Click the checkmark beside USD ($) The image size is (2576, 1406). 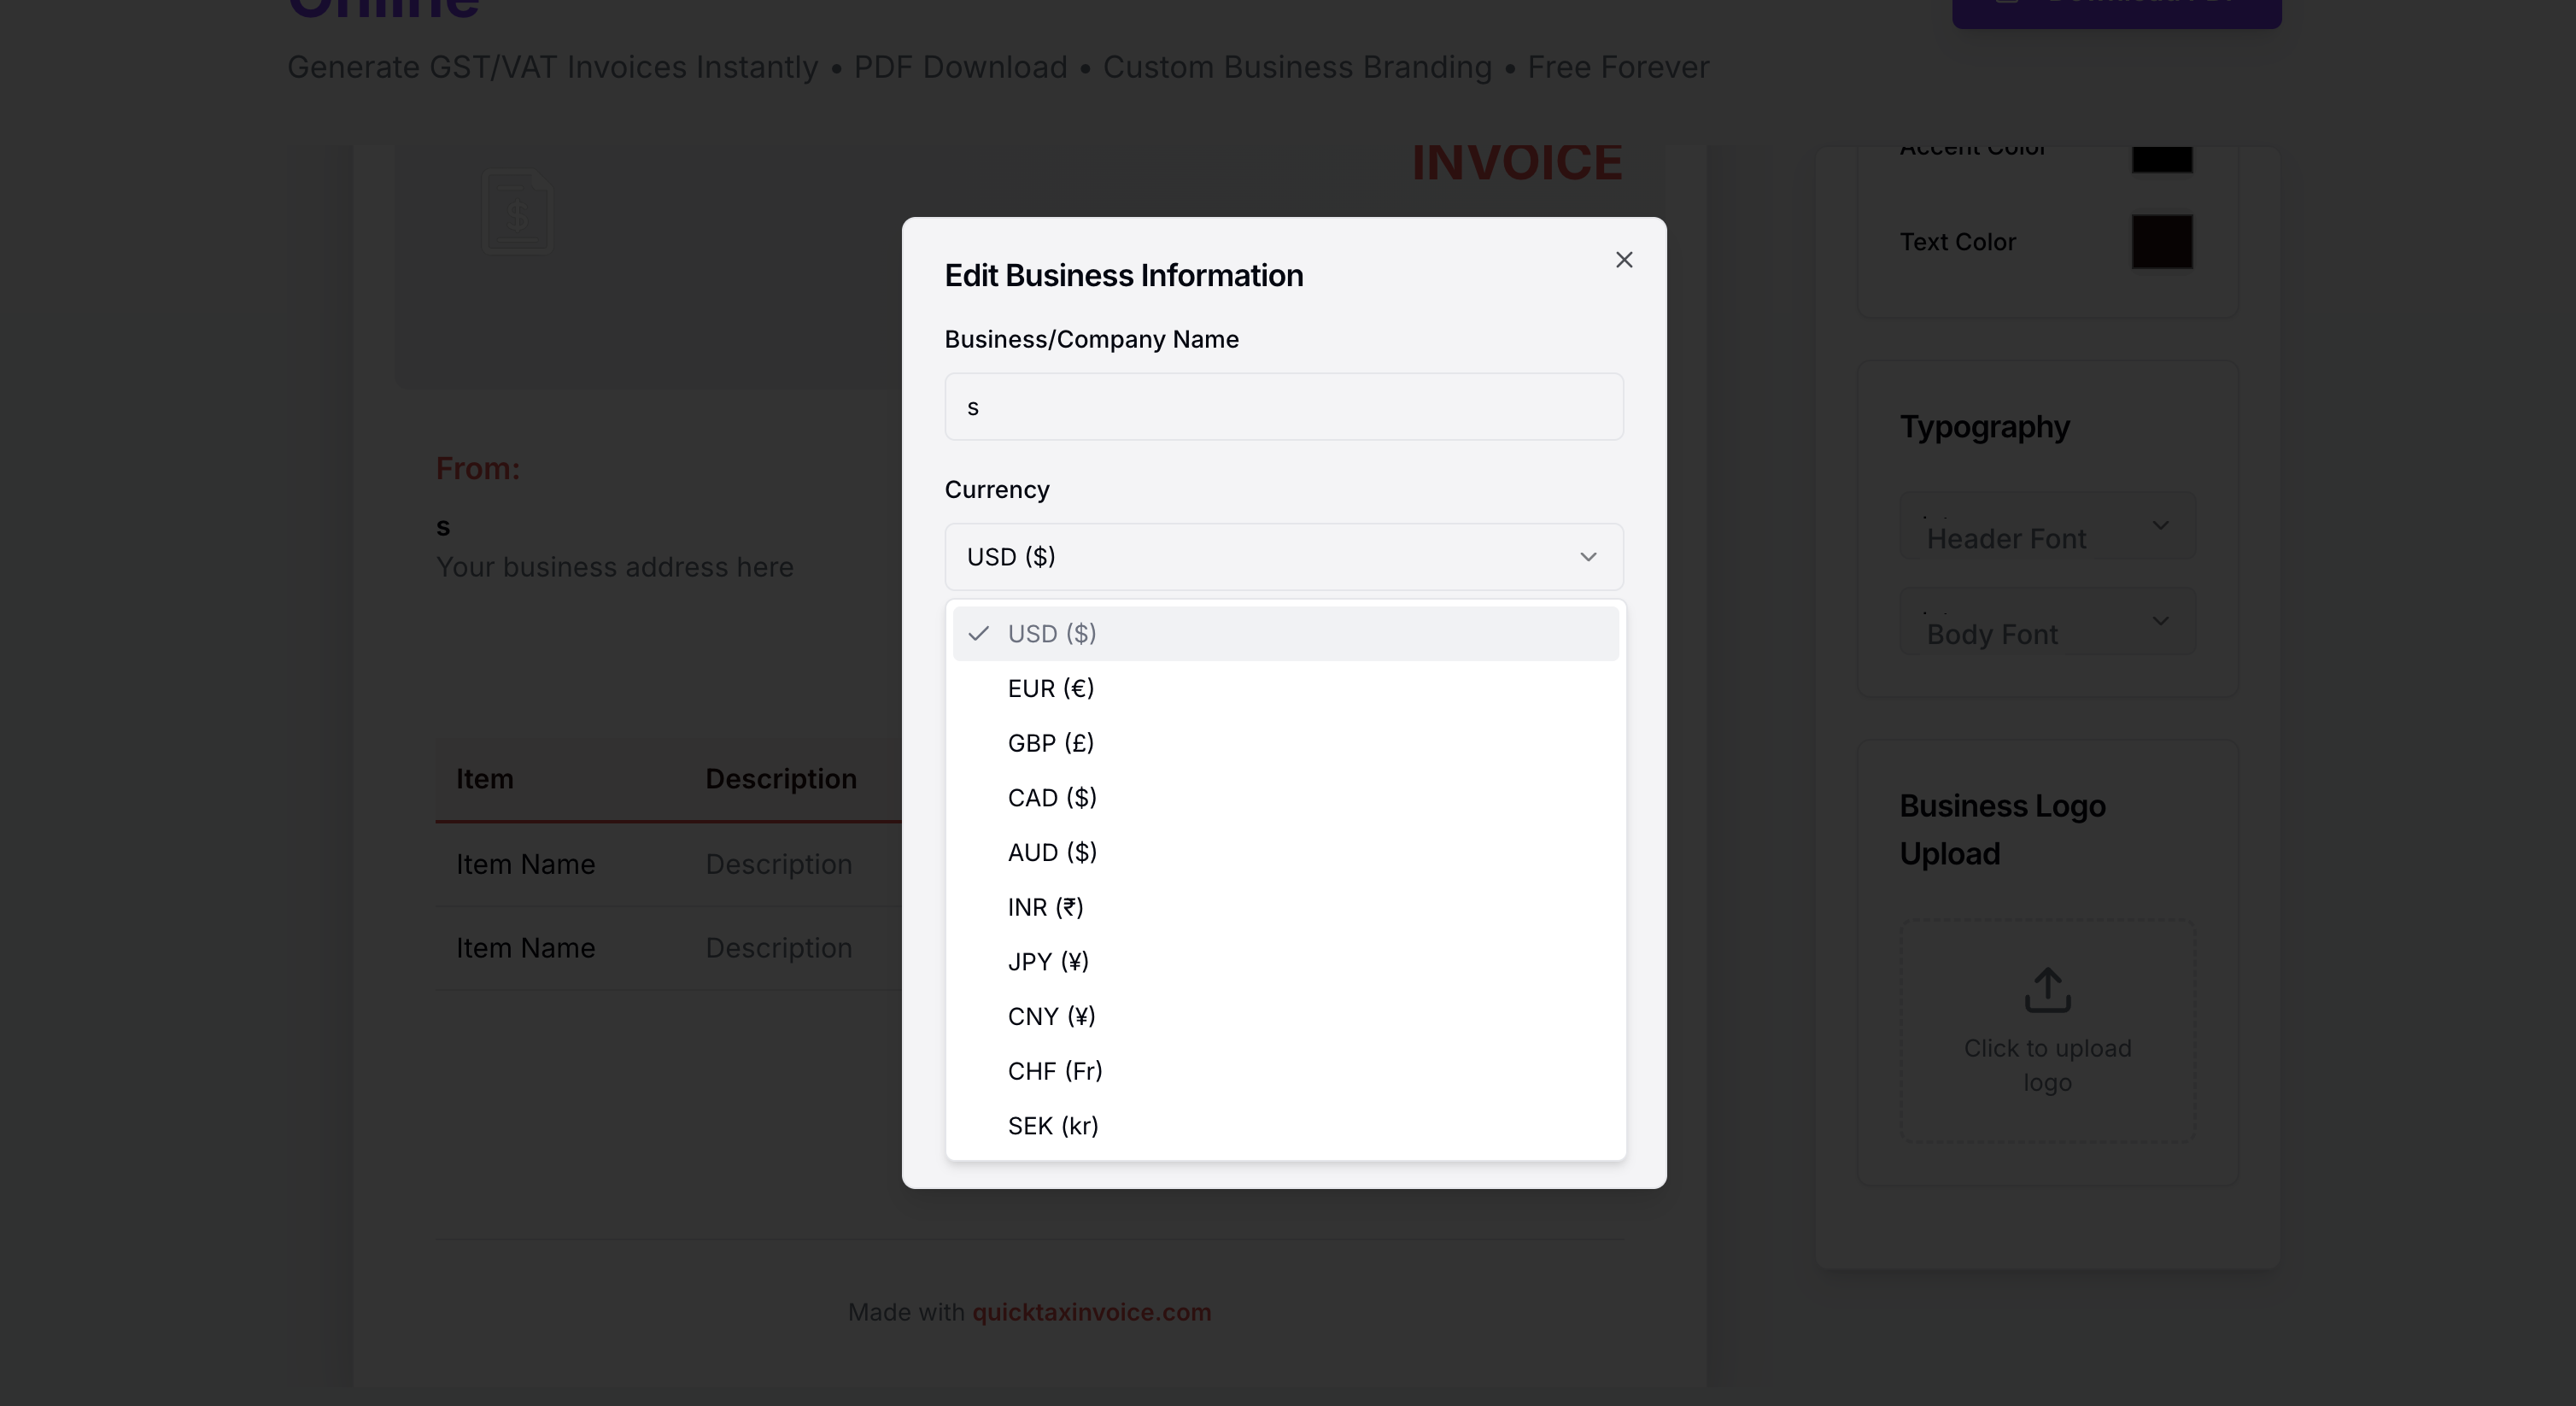(x=978, y=634)
